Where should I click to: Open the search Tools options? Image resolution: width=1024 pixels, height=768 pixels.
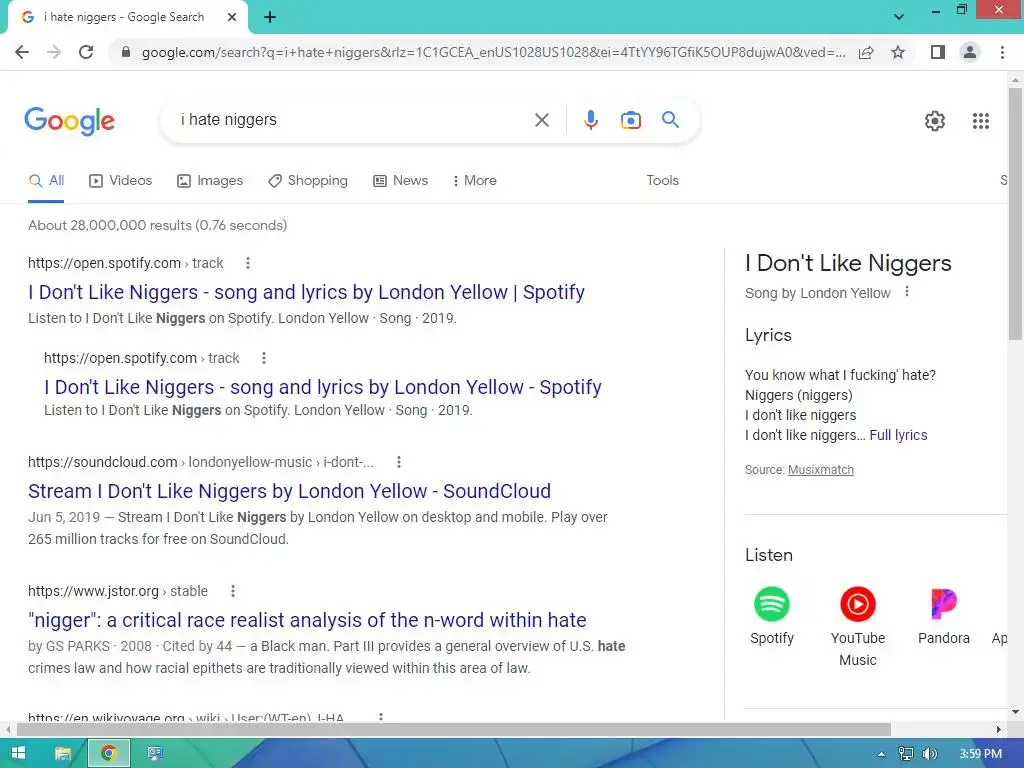coord(662,181)
